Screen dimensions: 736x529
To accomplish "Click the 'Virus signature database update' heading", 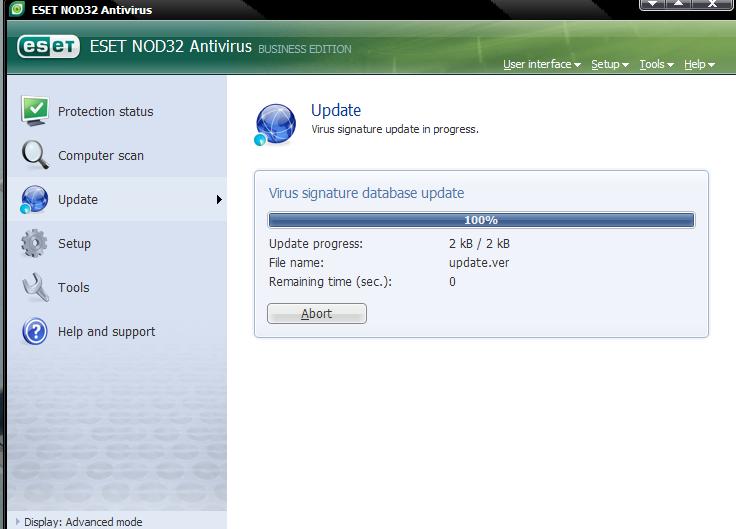I will 366,193.
